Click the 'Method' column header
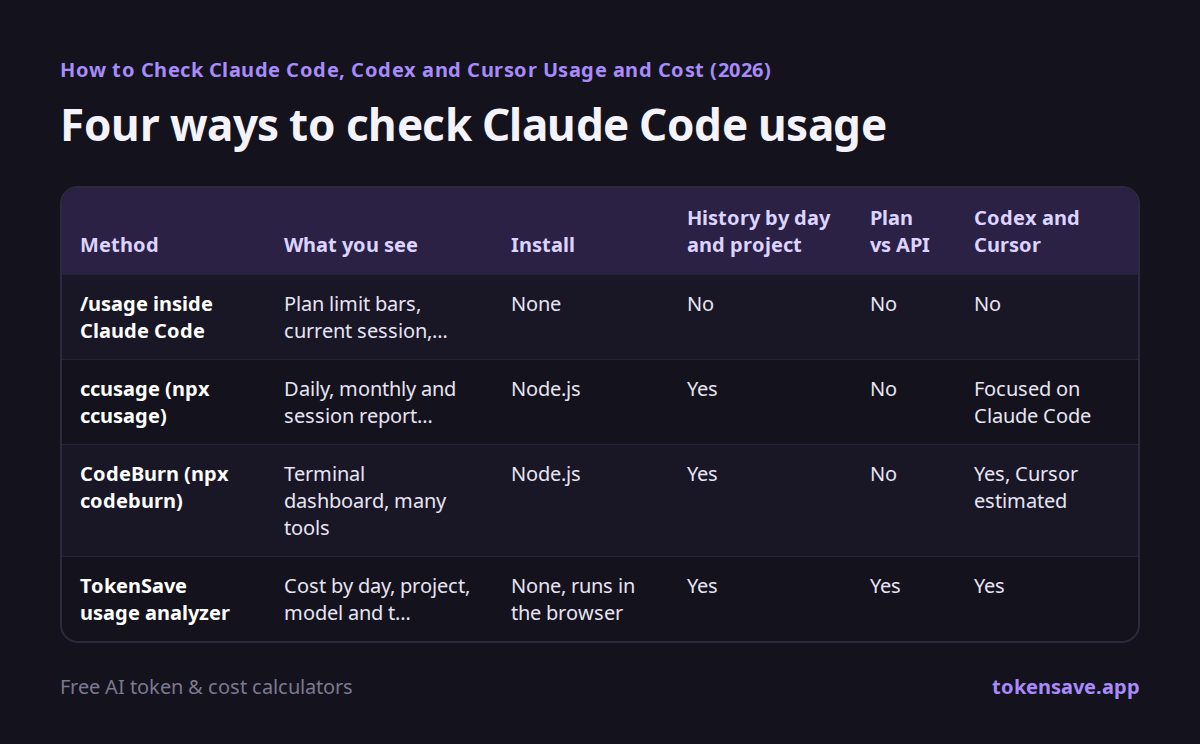The image size is (1200, 744). [x=119, y=245]
